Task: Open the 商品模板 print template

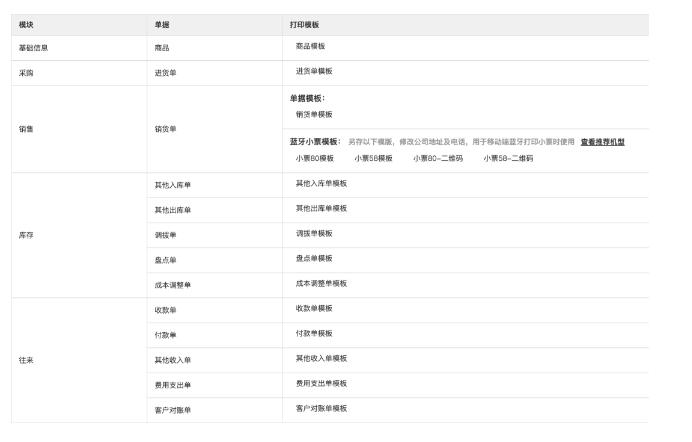Action: pyautogui.click(x=310, y=46)
